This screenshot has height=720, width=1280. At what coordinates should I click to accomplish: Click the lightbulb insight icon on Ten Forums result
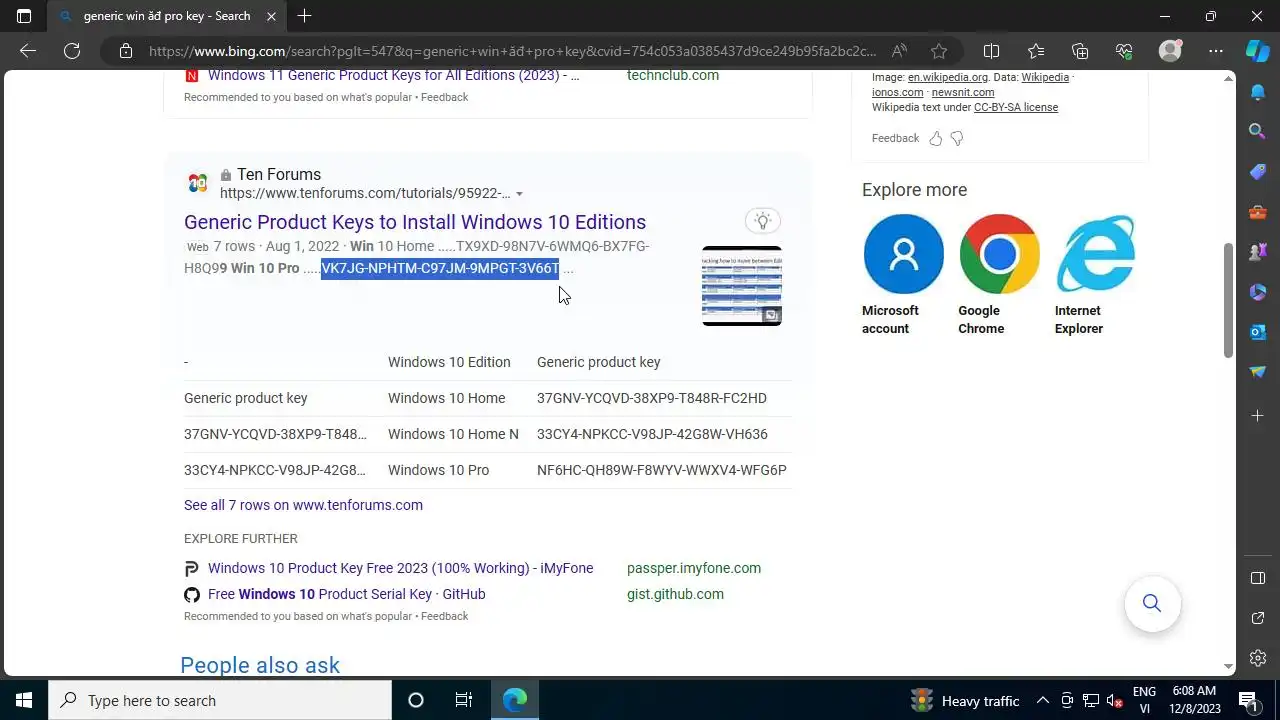[x=763, y=221]
